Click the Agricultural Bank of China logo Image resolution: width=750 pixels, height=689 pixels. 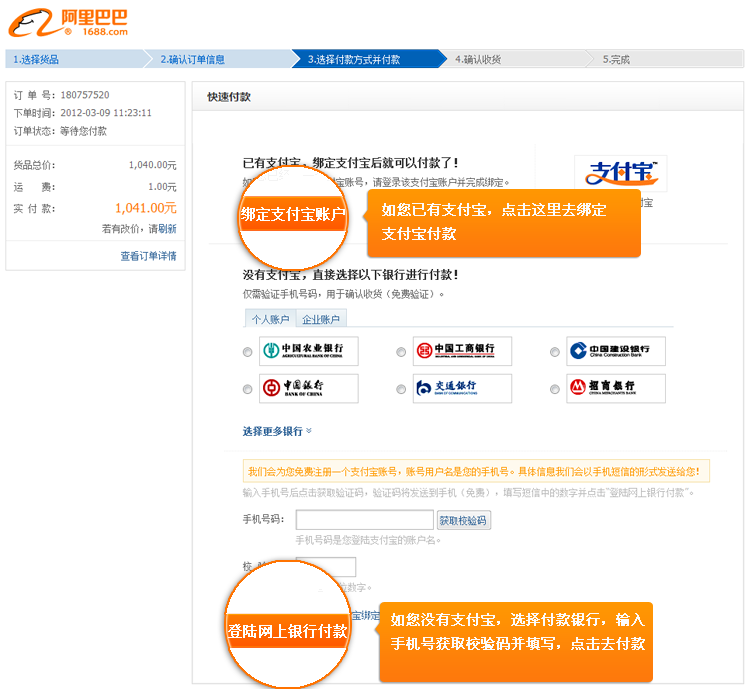pyautogui.click(x=309, y=351)
